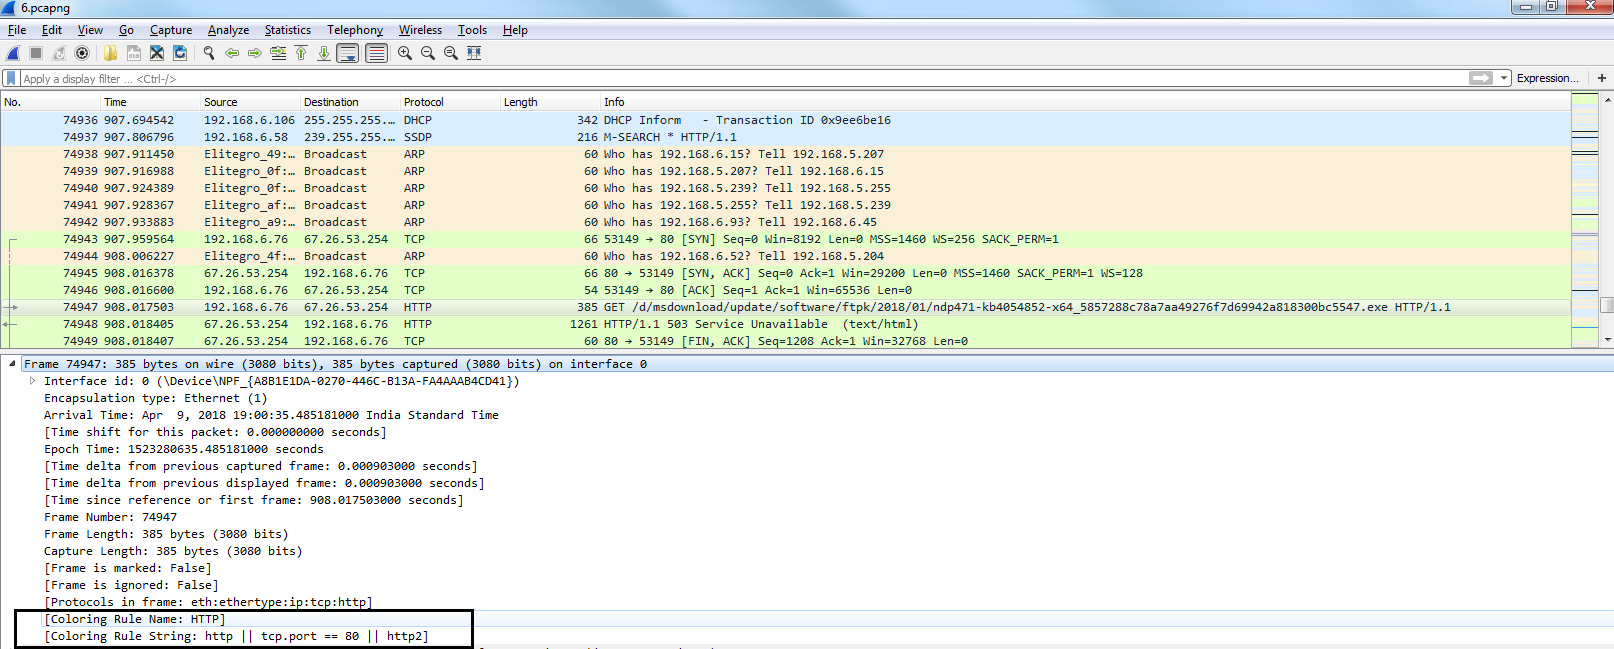
Task: Open the Statistics menu
Action: tap(287, 30)
